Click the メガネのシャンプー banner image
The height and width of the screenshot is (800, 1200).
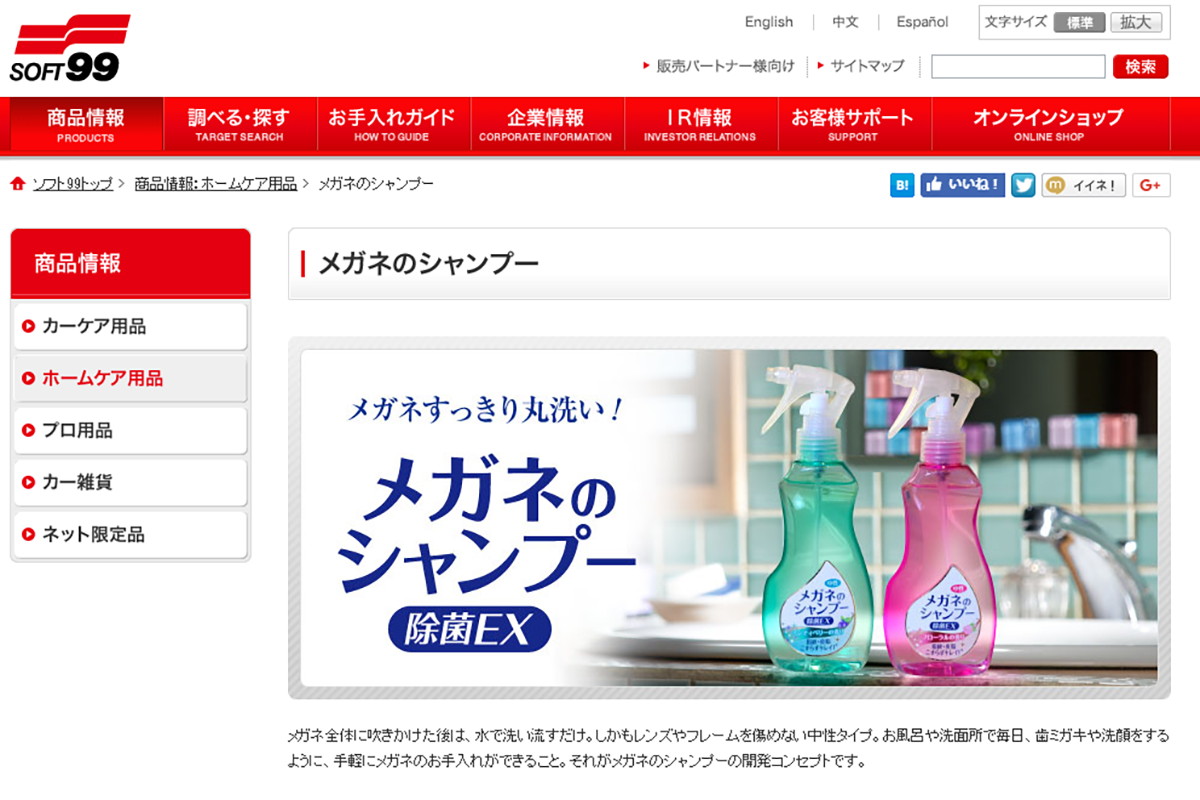[x=729, y=518]
